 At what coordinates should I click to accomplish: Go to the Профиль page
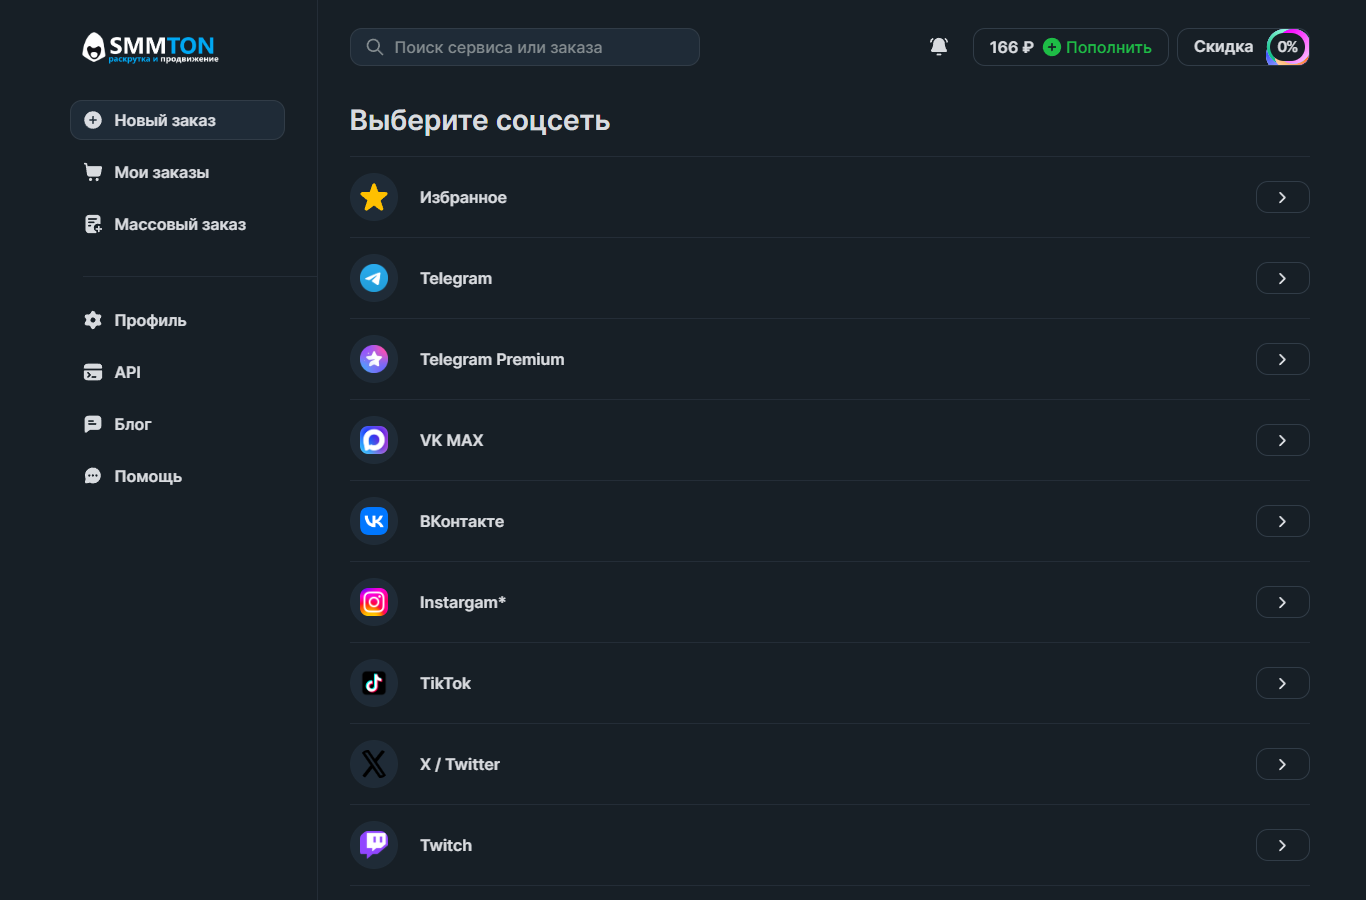[x=150, y=320]
